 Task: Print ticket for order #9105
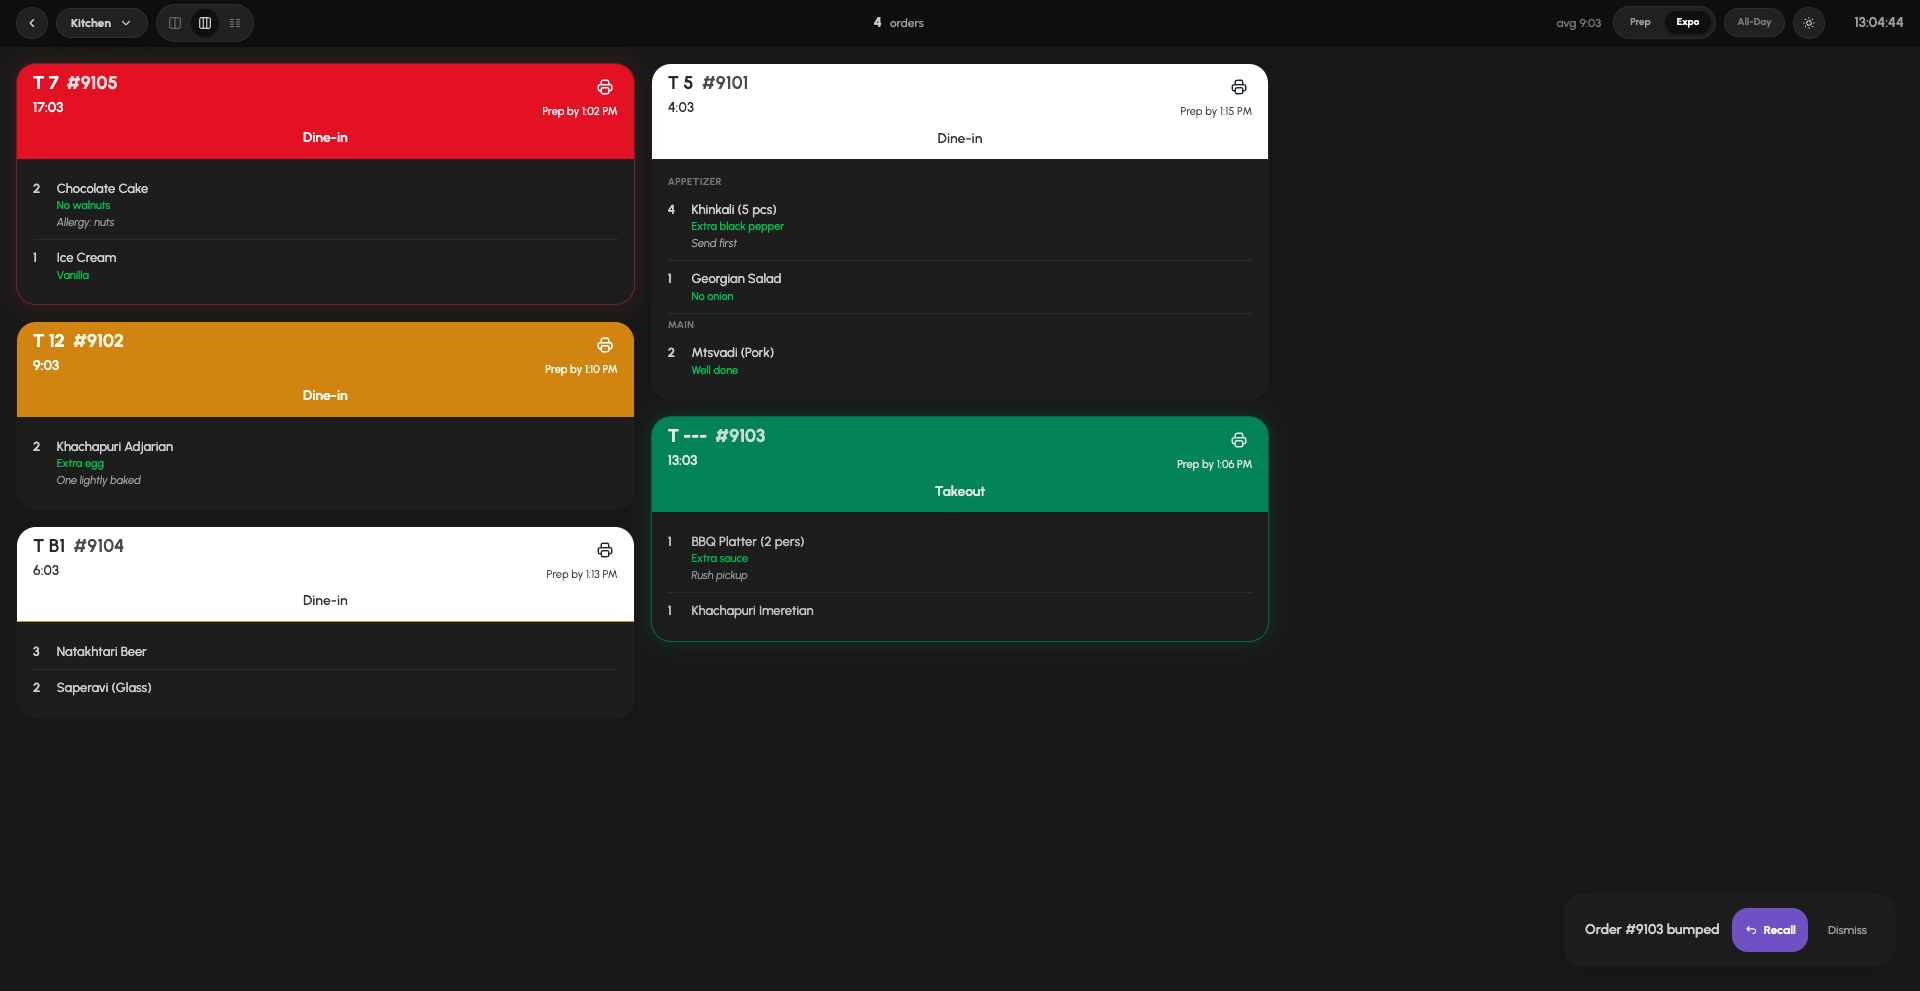tap(605, 87)
